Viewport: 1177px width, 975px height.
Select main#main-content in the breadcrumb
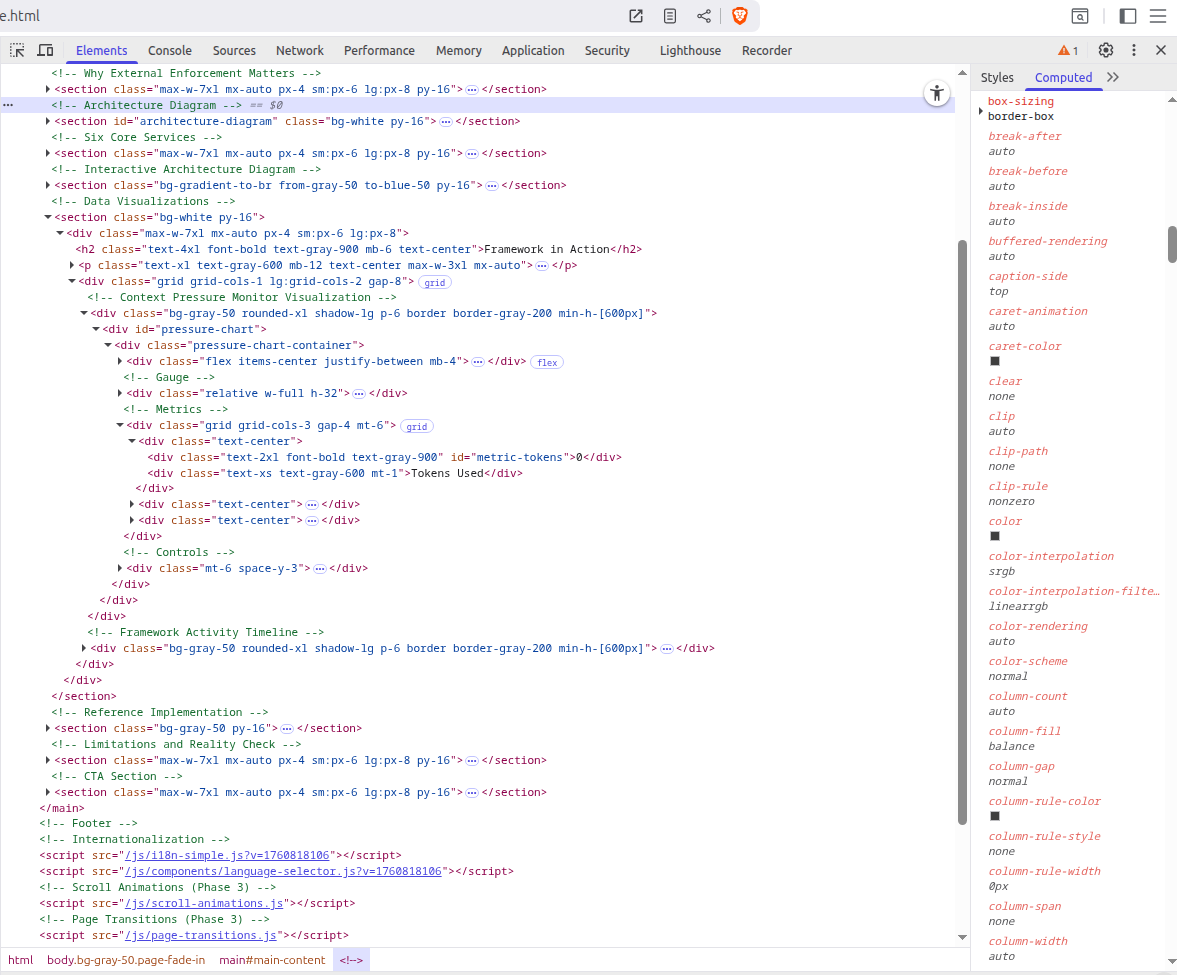(x=272, y=960)
